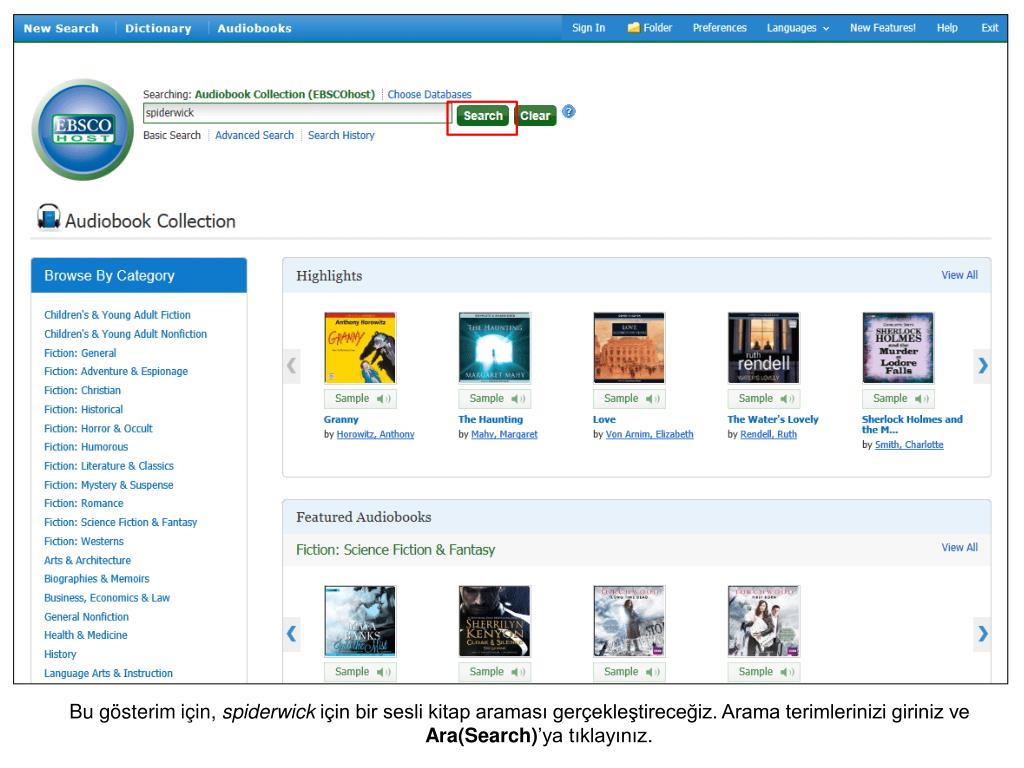
Task: Play Sample under Maya Banks audiobook
Action: pyautogui.click(x=360, y=671)
